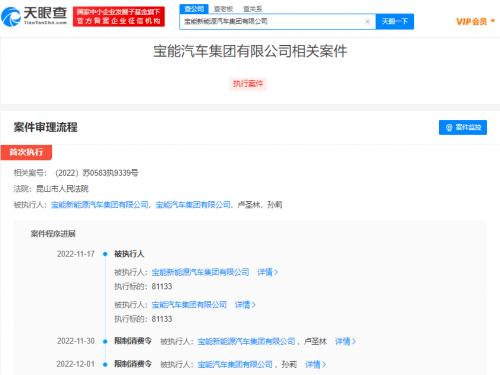This screenshot has width=500, height=375.
Task: Click court name 昆山市人民法院
Action: click(62, 189)
